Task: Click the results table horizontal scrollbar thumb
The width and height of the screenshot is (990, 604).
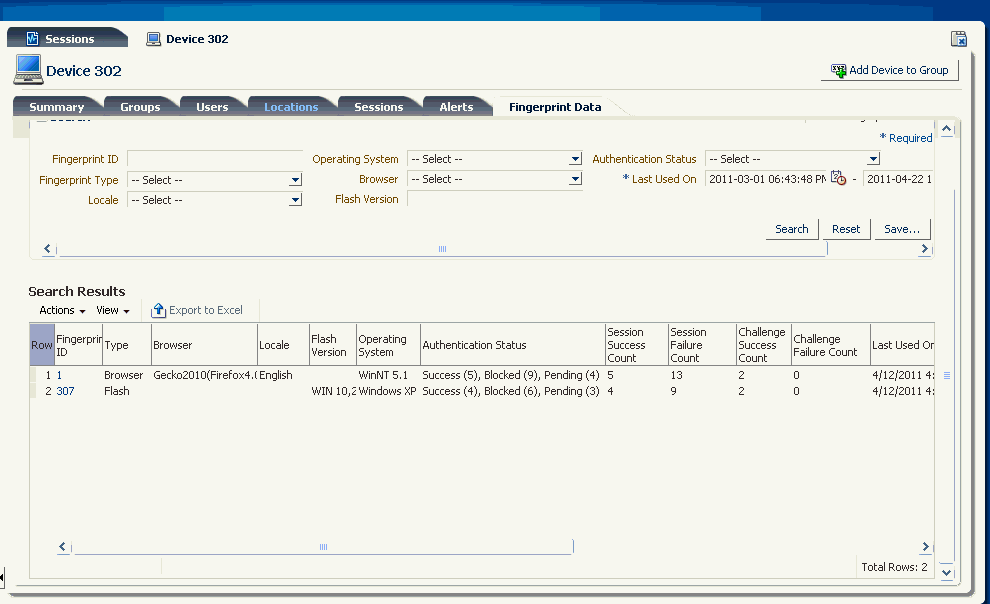Action: pos(323,547)
